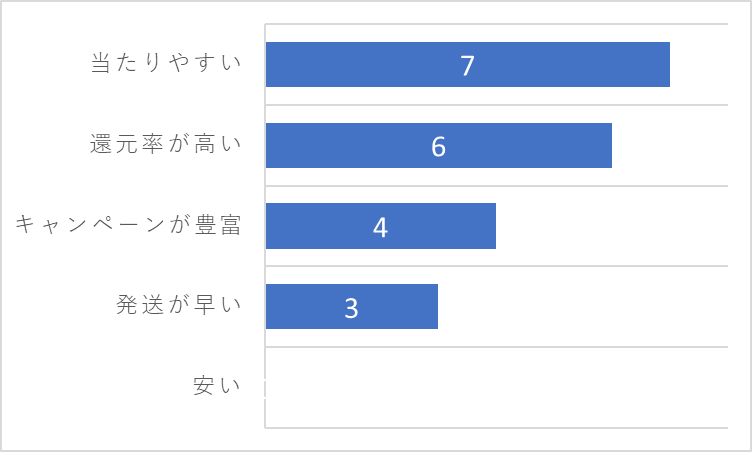Select data label 7 on top bar

point(468,65)
